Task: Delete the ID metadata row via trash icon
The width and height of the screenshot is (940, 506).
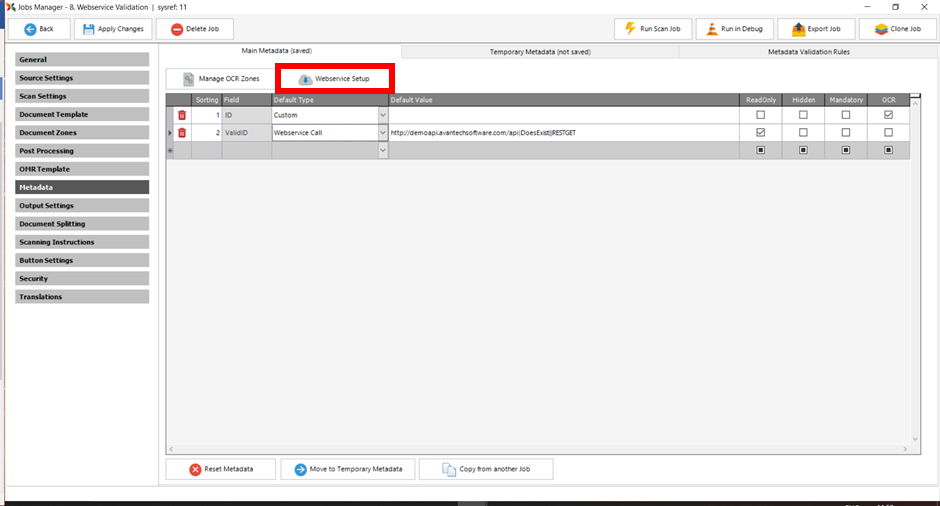Action: point(182,115)
